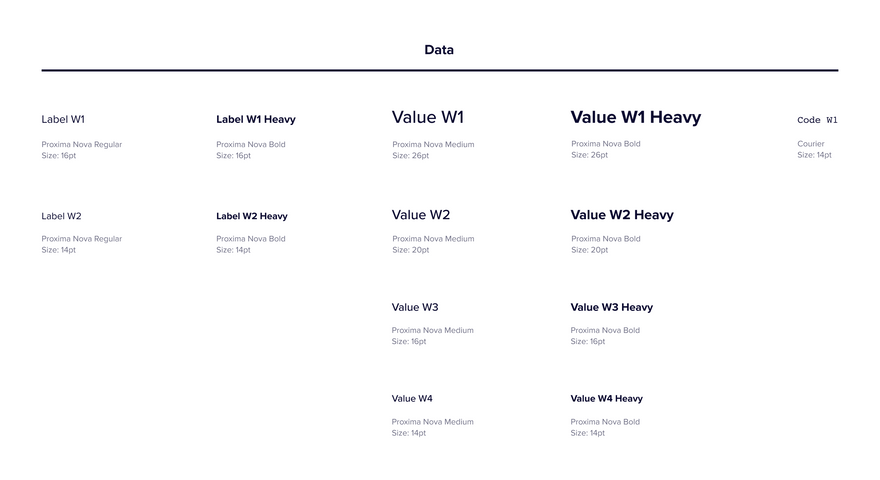Viewport: 880px width, 480px height.
Task: Click Proxima Nova Regular under Label W1
Action: click(81, 144)
